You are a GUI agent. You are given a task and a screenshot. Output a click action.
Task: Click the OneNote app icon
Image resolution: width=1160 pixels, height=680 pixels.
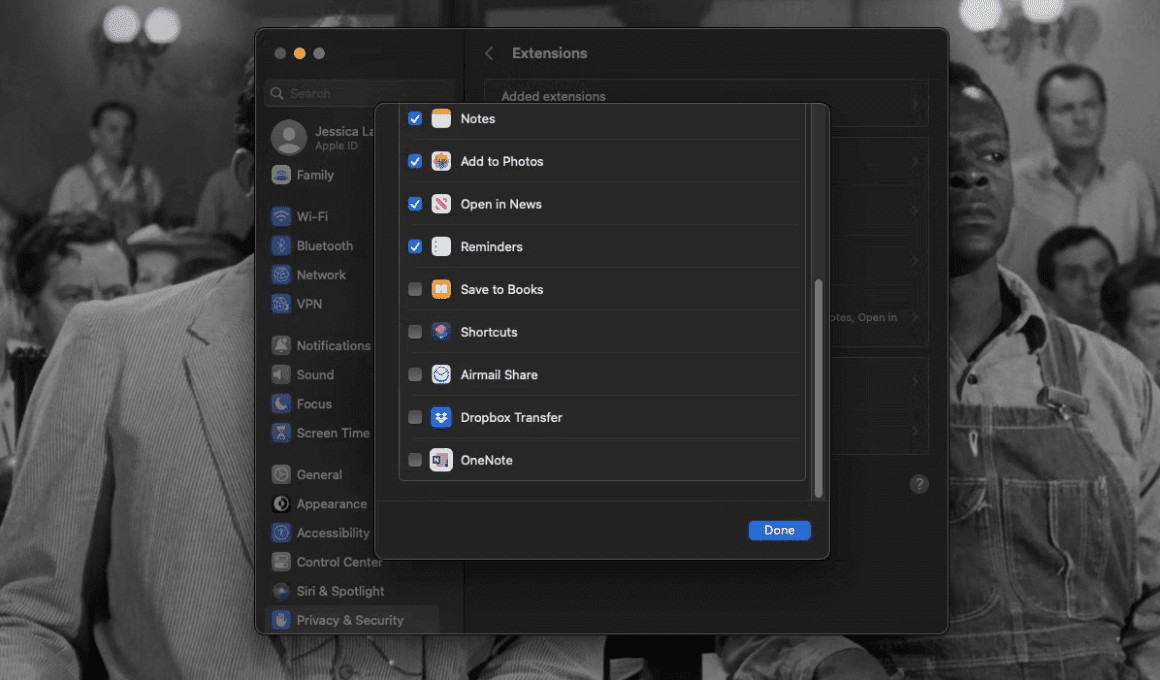[x=441, y=460]
